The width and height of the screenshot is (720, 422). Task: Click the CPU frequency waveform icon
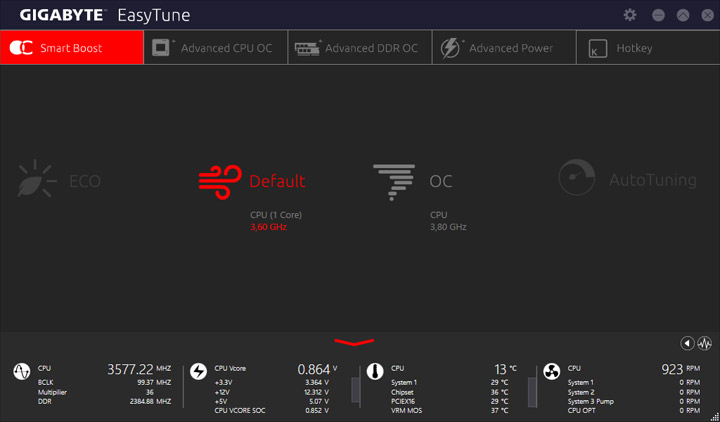[22, 371]
